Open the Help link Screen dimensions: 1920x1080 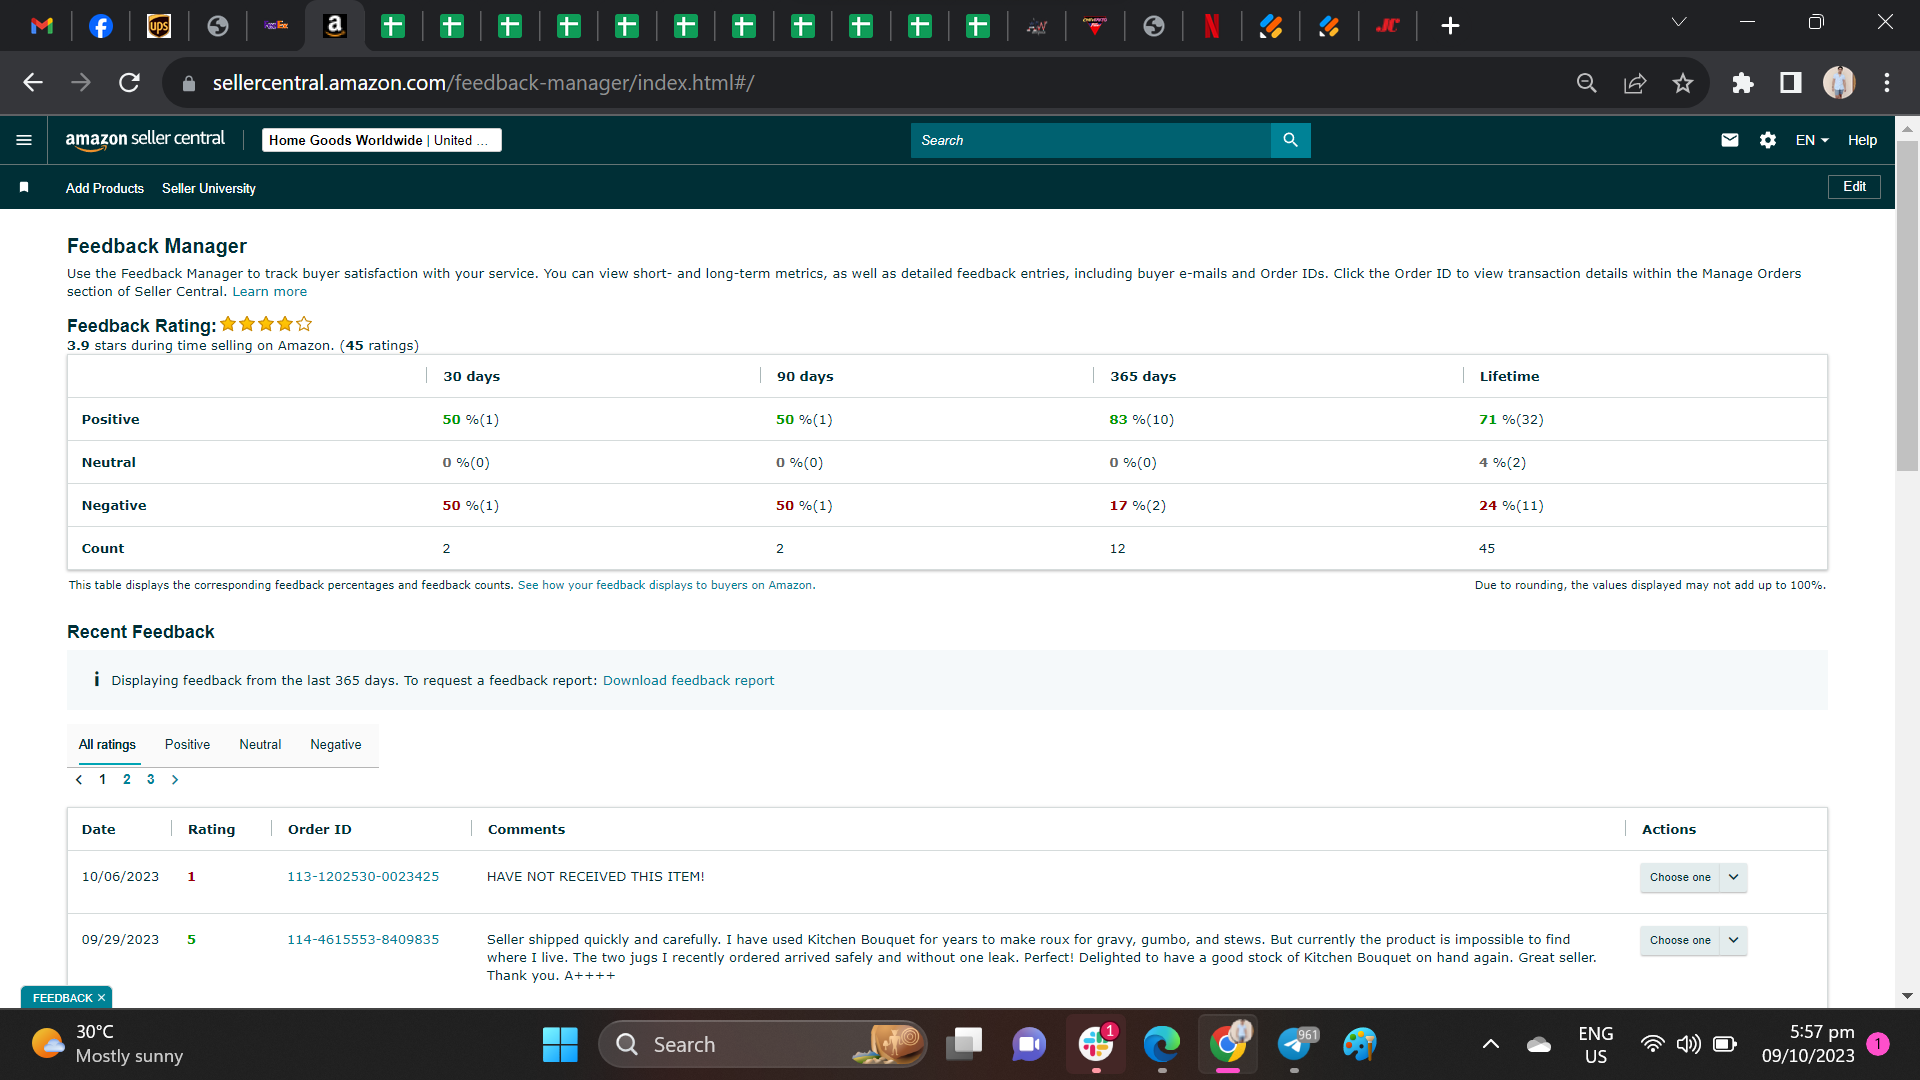[x=1862, y=140]
